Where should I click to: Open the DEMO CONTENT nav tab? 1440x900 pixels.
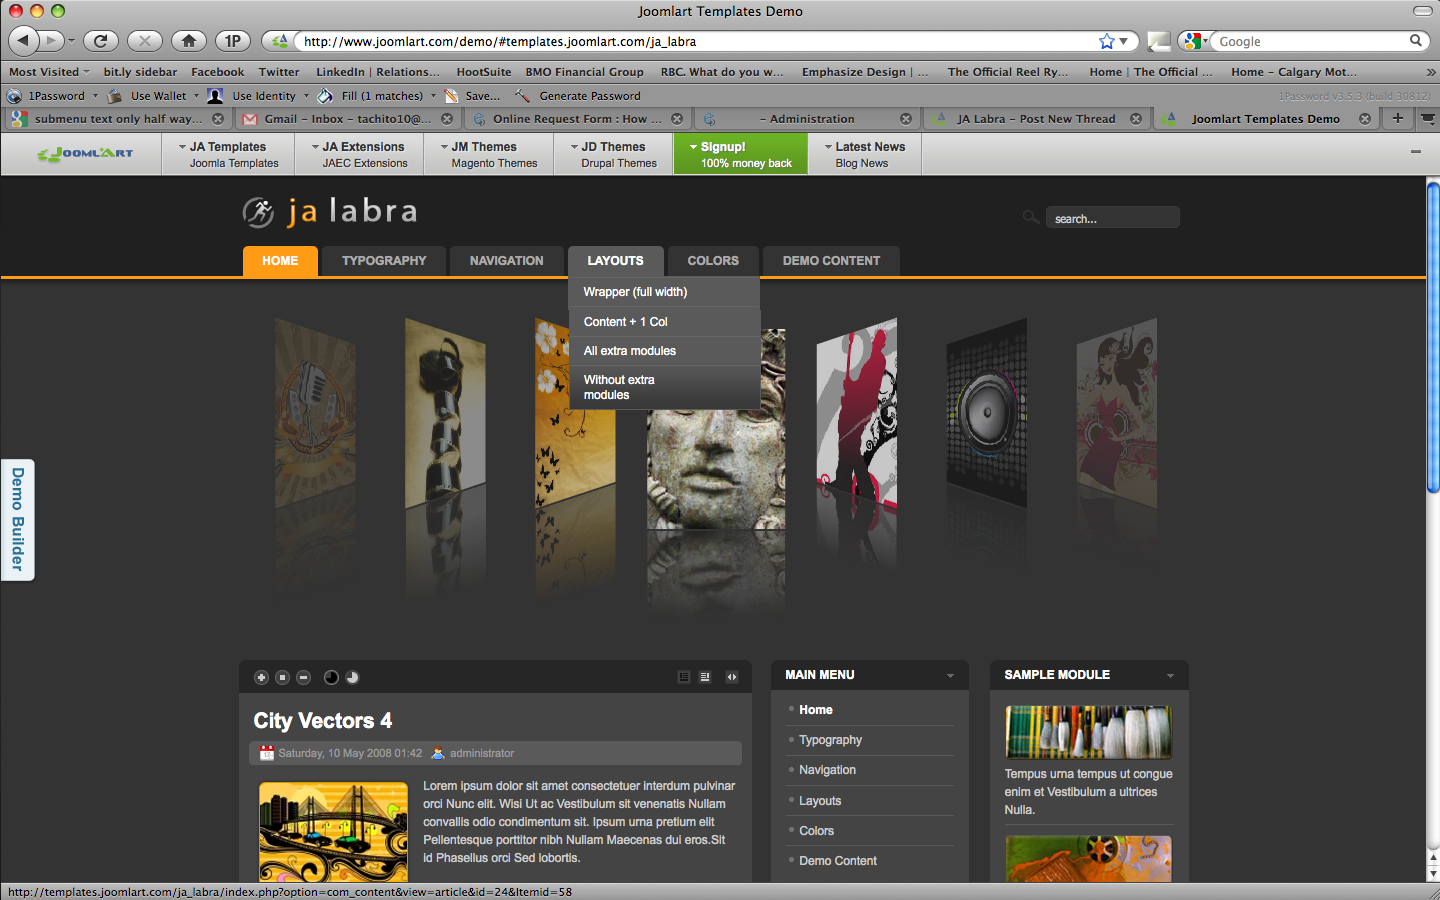[x=831, y=261]
